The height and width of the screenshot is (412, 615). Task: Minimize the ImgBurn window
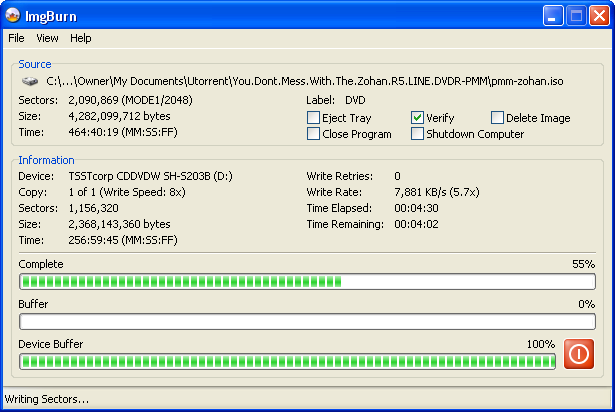[x=553, y=16]
